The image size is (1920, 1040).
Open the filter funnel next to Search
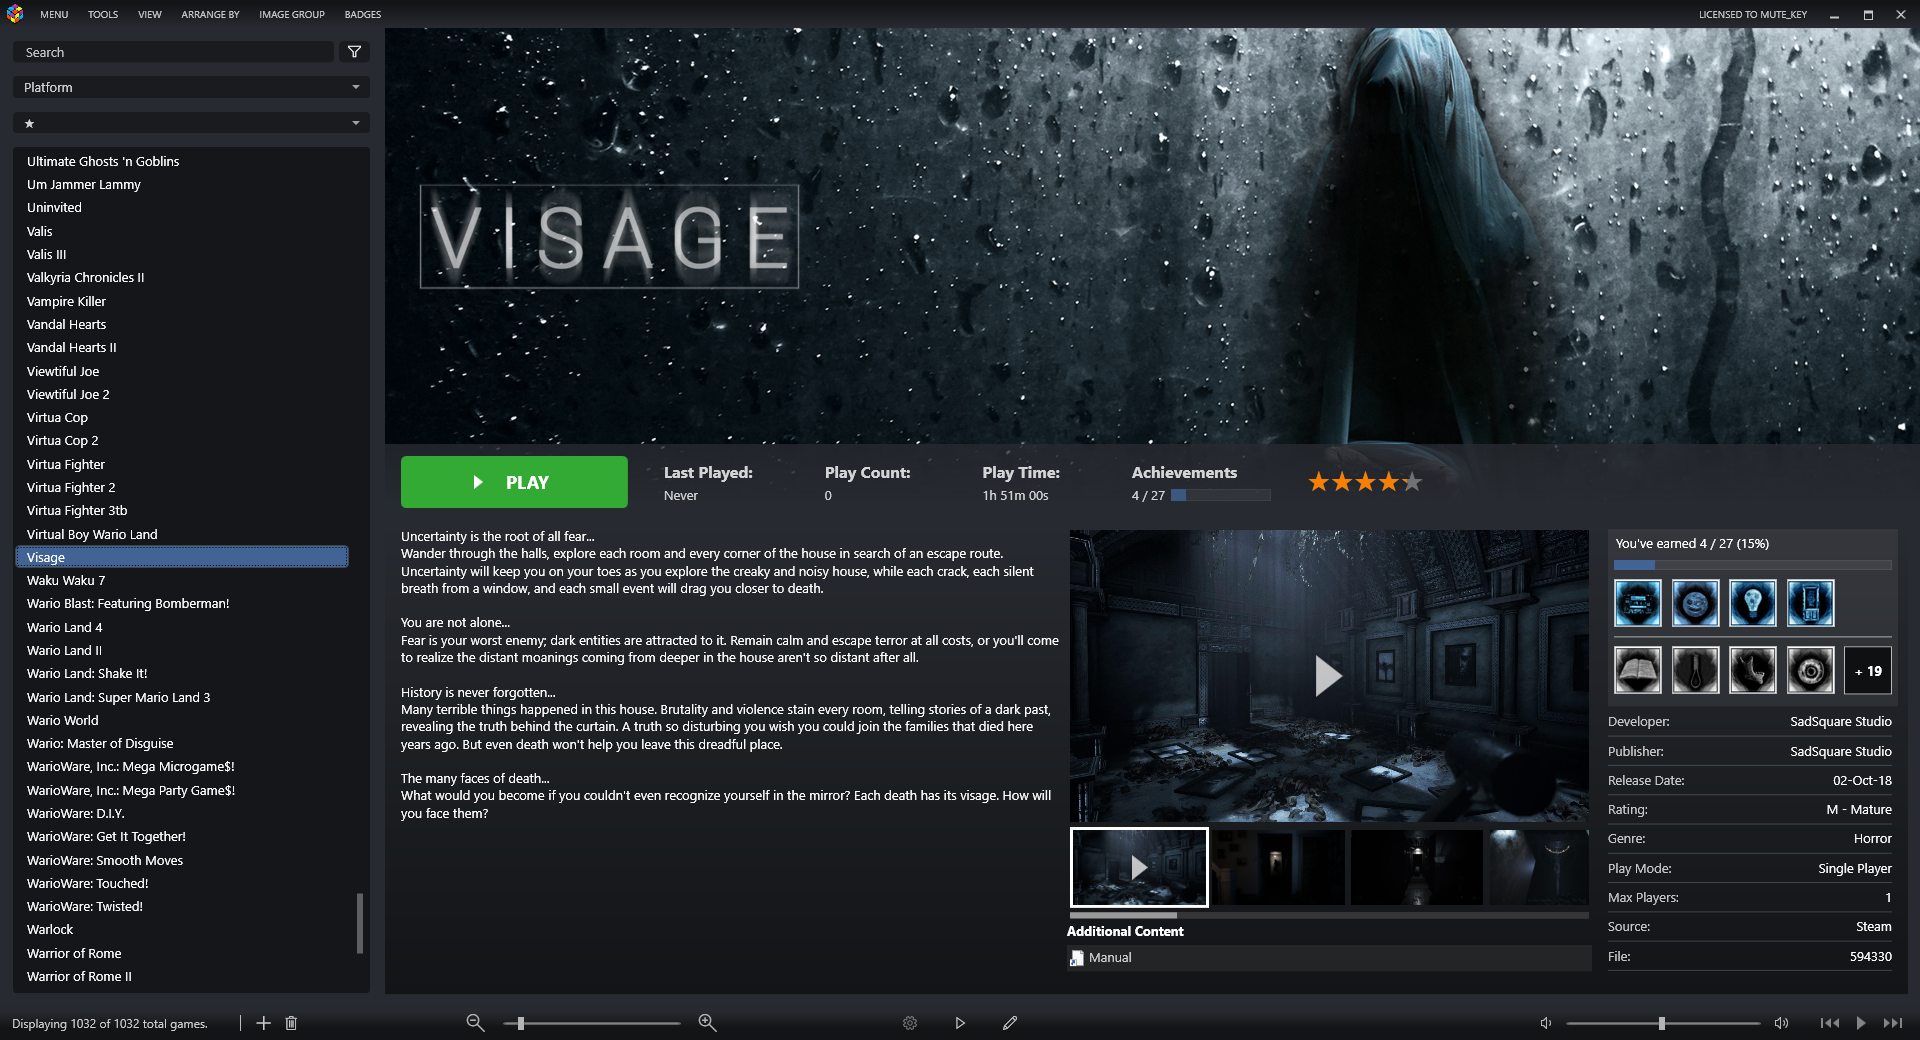[x=354, y=52]
